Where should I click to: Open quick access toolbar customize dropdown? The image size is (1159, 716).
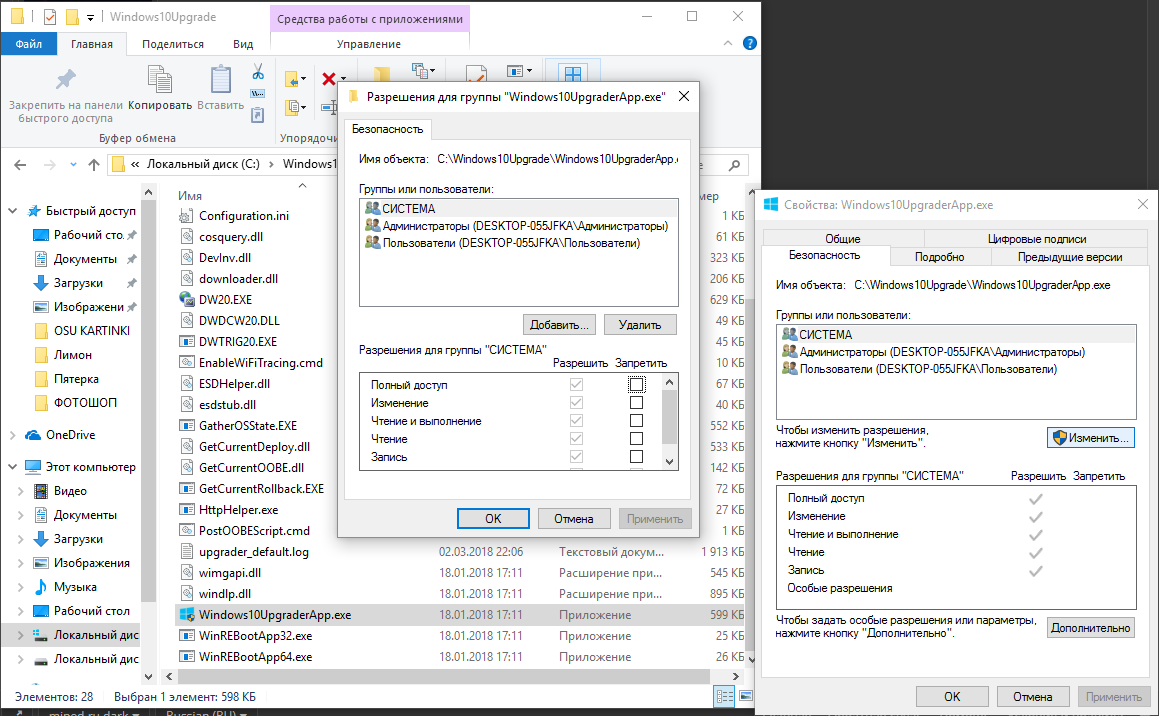tap(90, 16)
